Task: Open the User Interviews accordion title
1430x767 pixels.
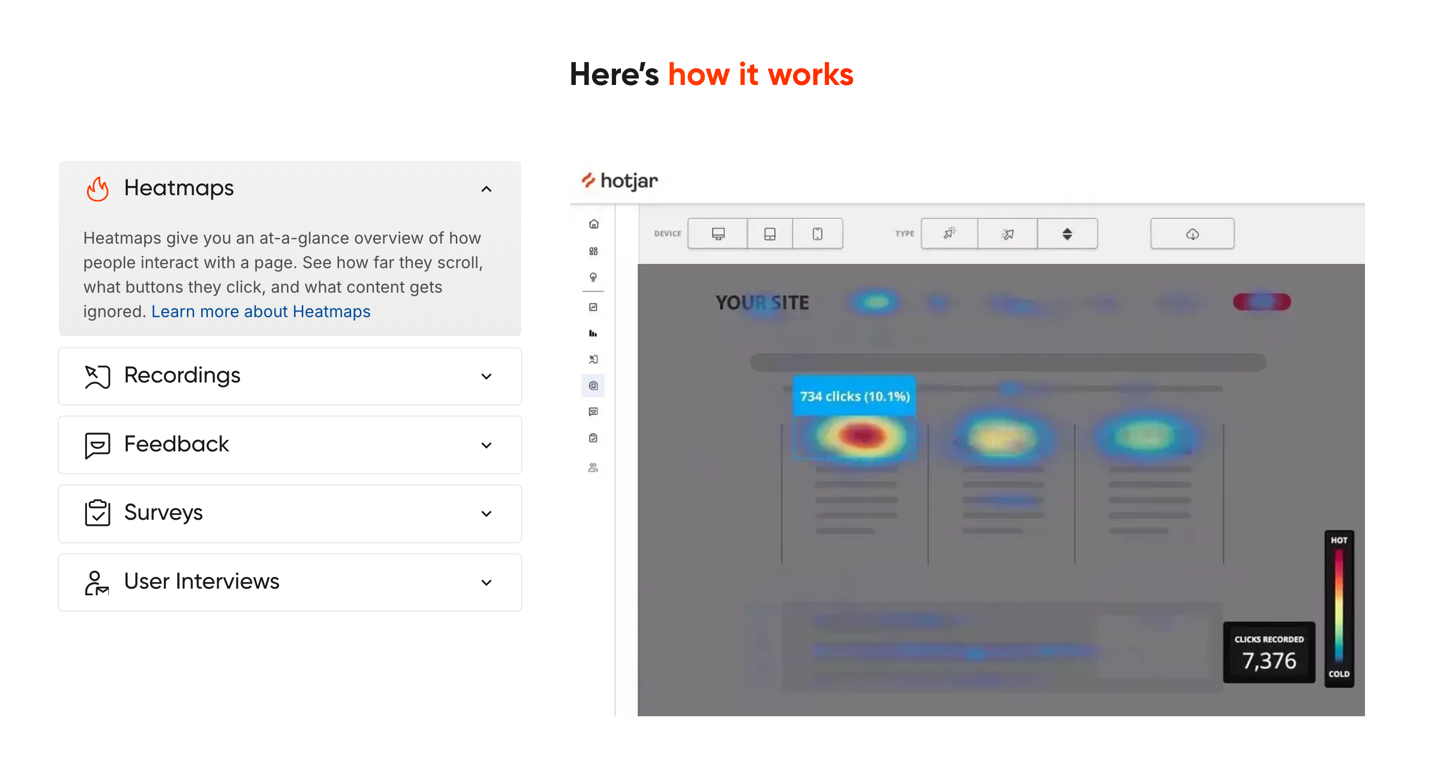Action: (x=201, y=581)
